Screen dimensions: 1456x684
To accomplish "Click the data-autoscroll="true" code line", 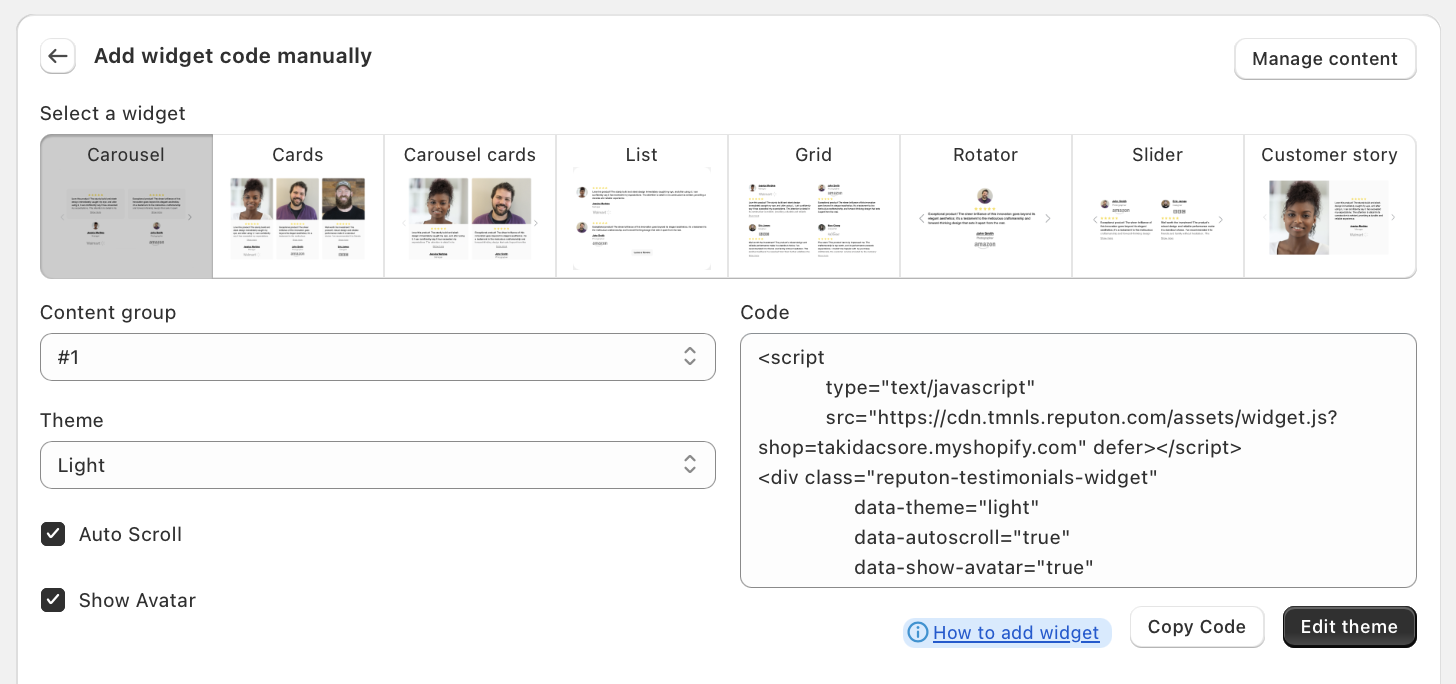I will [x=962, y=537].
